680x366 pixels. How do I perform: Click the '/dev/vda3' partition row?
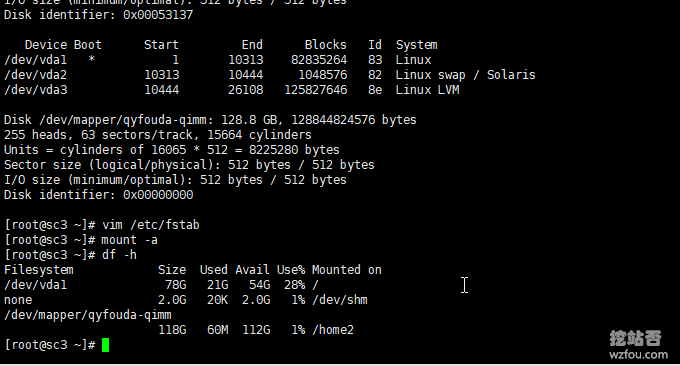coord(232,90)
